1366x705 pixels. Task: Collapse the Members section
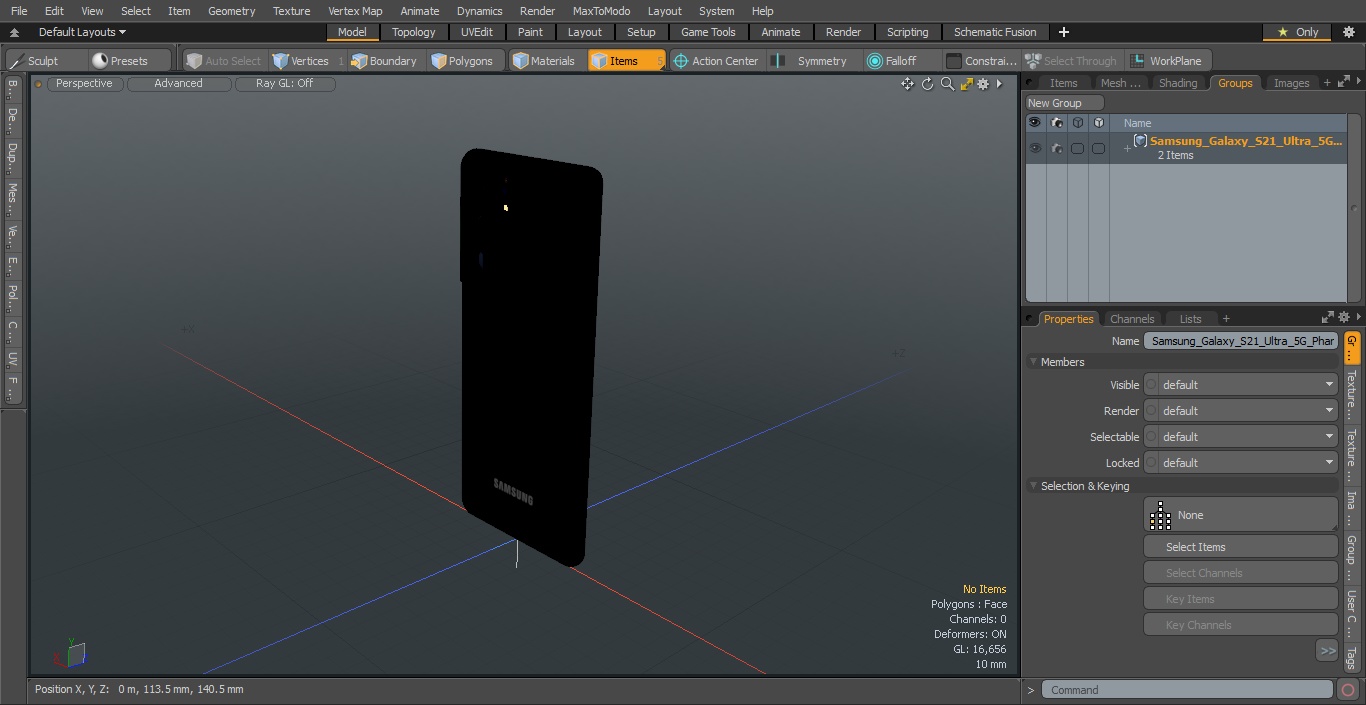(x=1033, y=362)
